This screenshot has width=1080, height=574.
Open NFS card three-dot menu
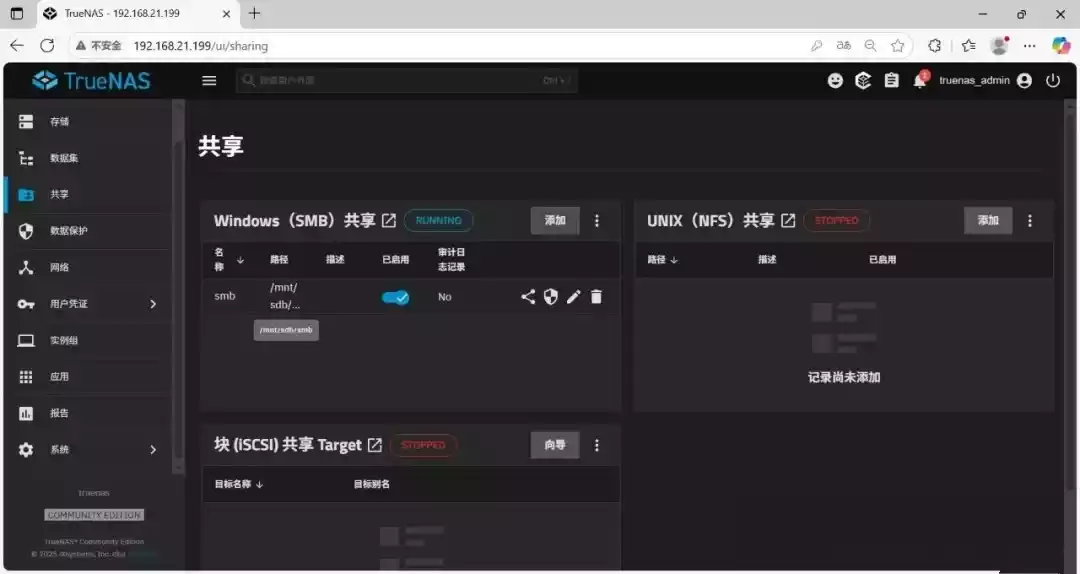pos(1030,221)
